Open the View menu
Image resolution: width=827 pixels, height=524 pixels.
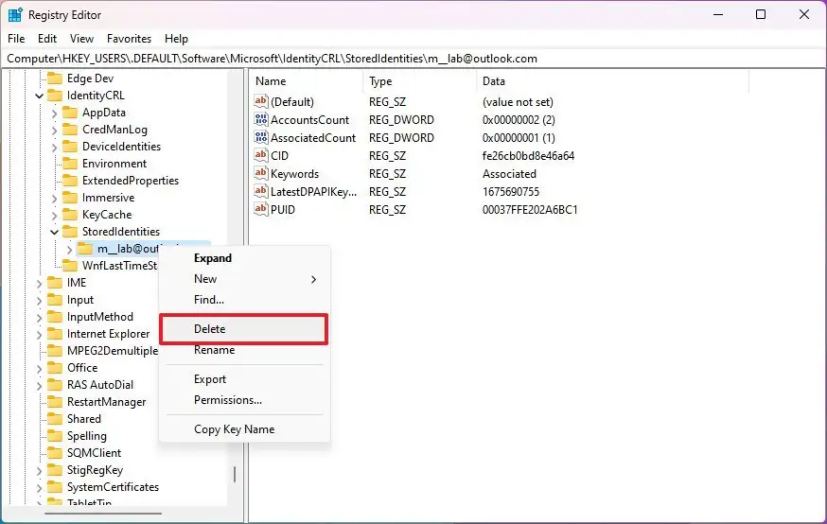[x=82, y=38]
